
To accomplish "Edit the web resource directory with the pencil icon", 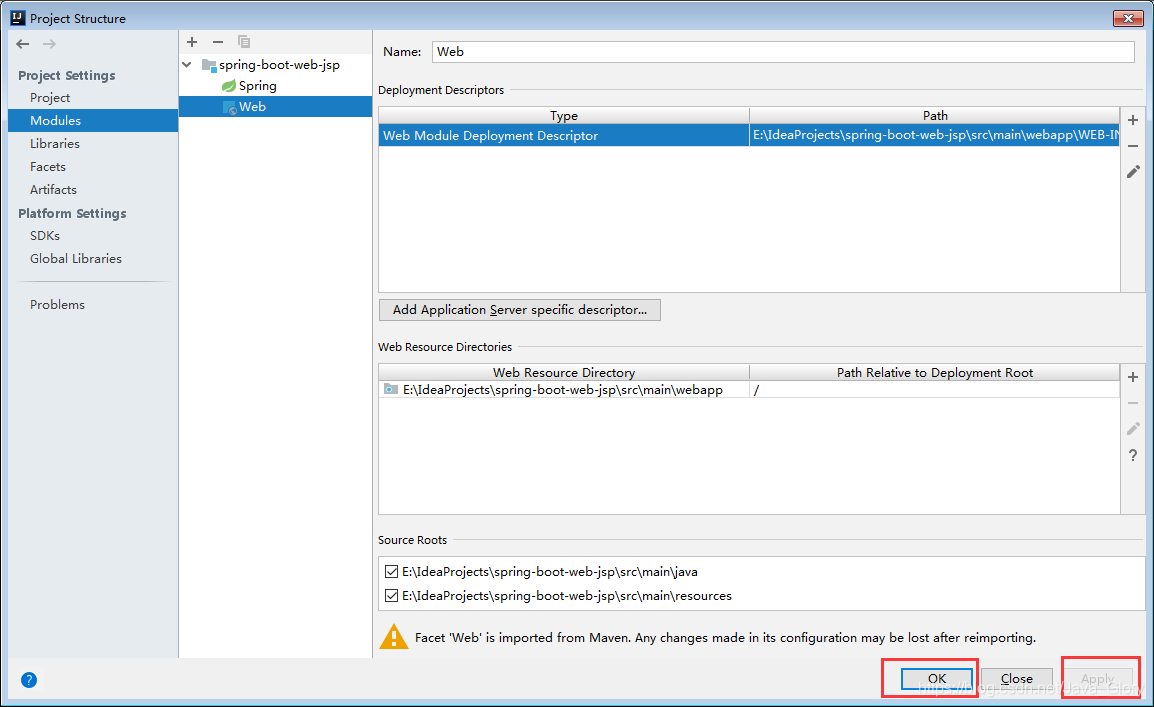I will [x=1133, y=428].
